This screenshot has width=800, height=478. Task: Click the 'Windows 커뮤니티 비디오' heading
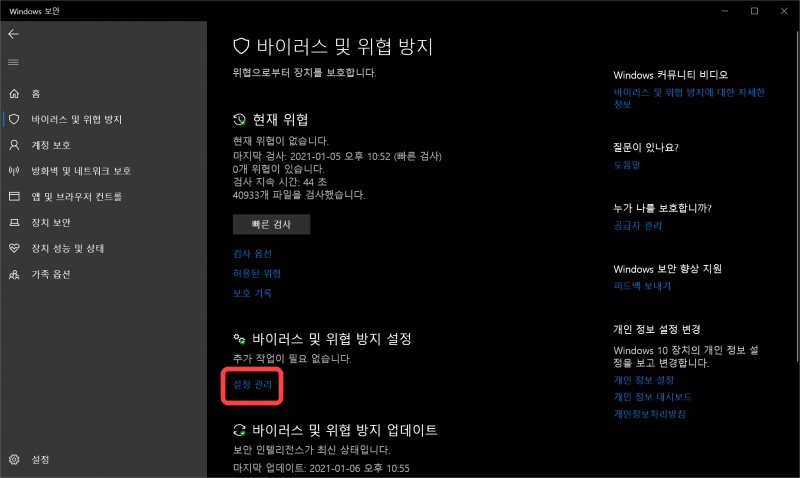tap(670, 75)
